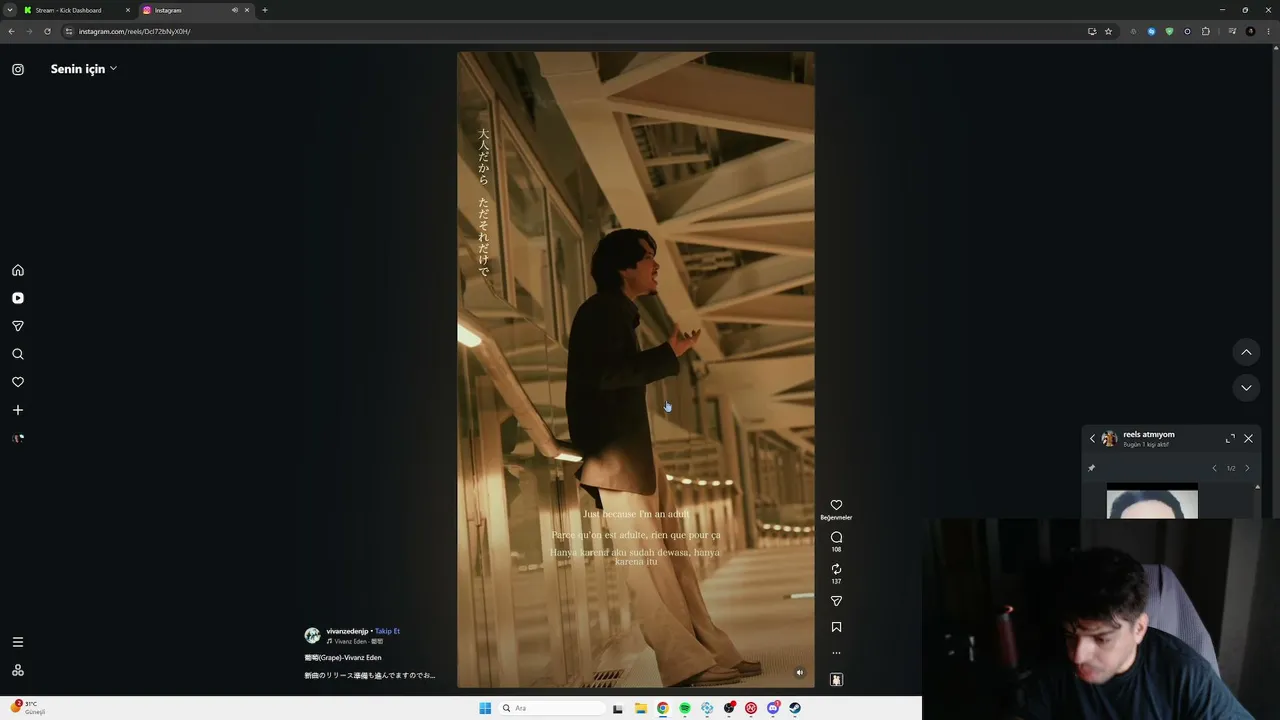Click the address bar URL
Viewport: 1280px width, 720px height.
pos(135,31)
